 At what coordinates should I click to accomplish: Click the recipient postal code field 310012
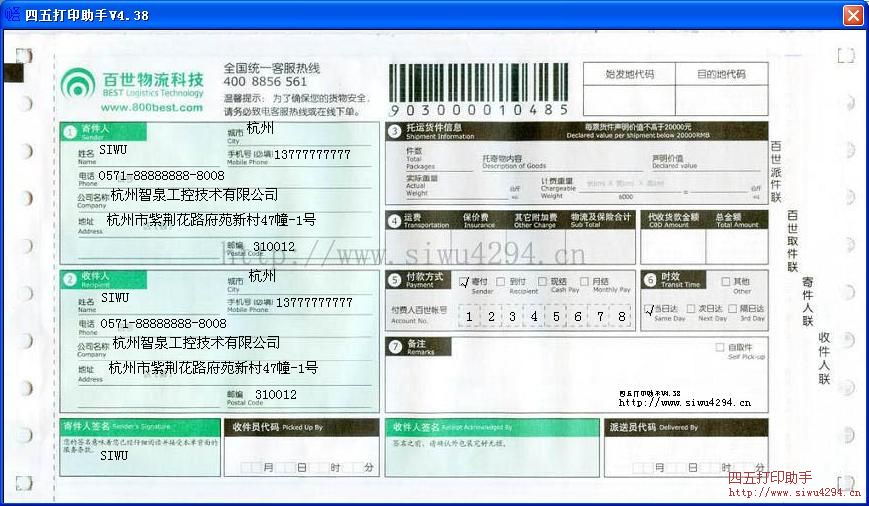(274, 395)
